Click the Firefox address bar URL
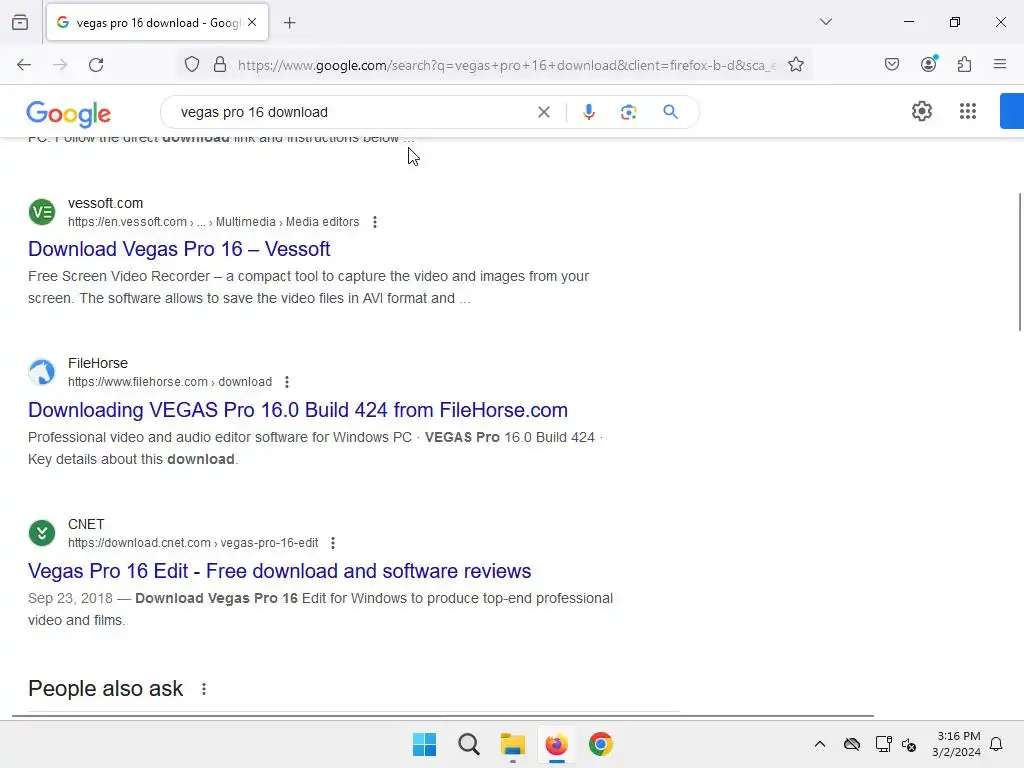This screenshot has width=1024, height=768. click(x=507, y=65)
